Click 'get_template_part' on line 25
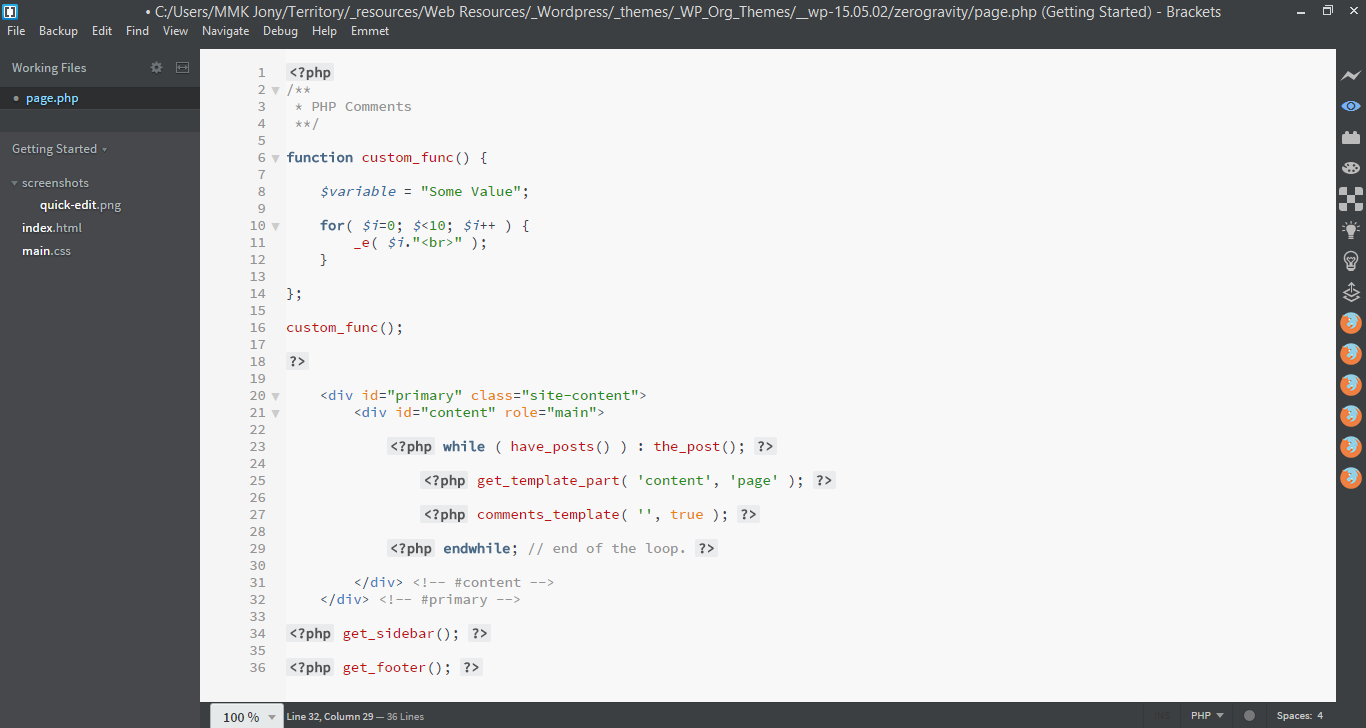Viewport: 1366px width, 728px height. tap(548, 480)
